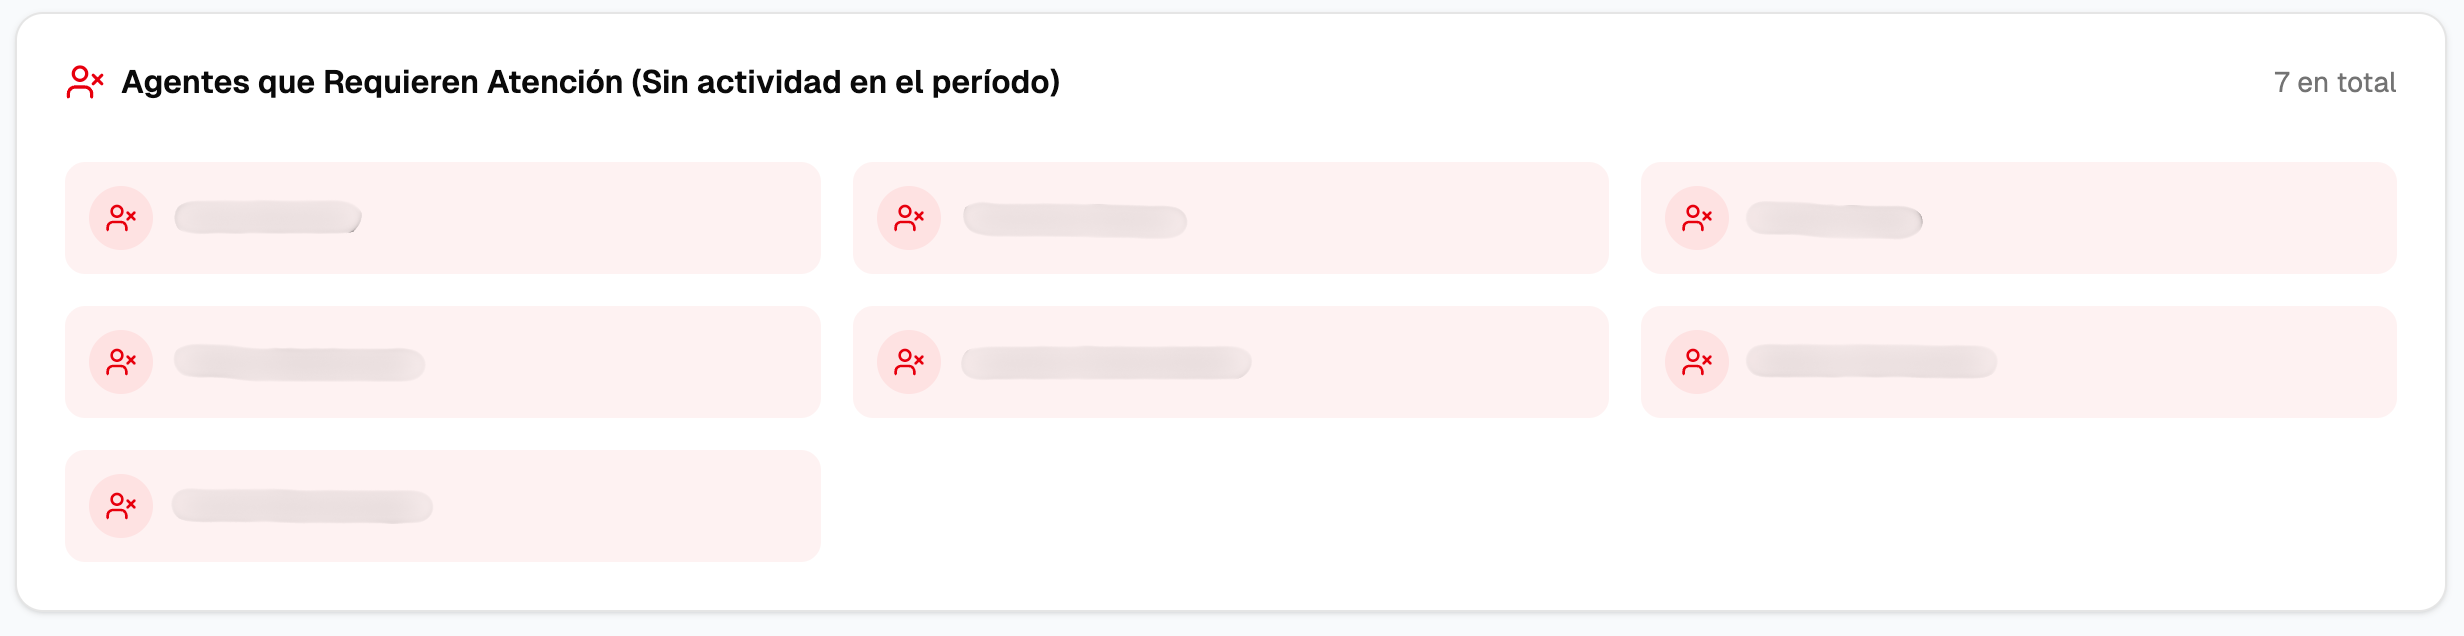
Task: Click the user-x icon in the second-row left card
Action: pyautogui.click(x=121, y=362)
